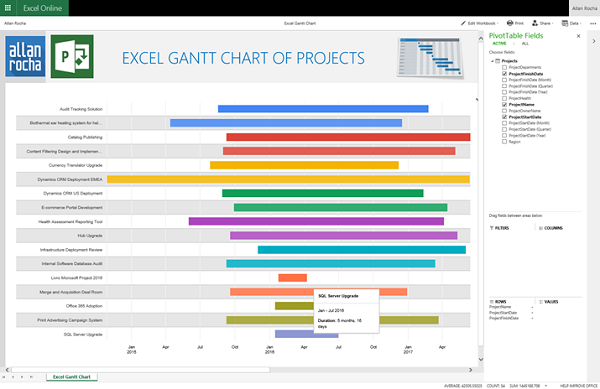Check ProjectStartDate (Quarter) field
The width and height of the screenshot is (600, 389).
(x=504, y=129)
